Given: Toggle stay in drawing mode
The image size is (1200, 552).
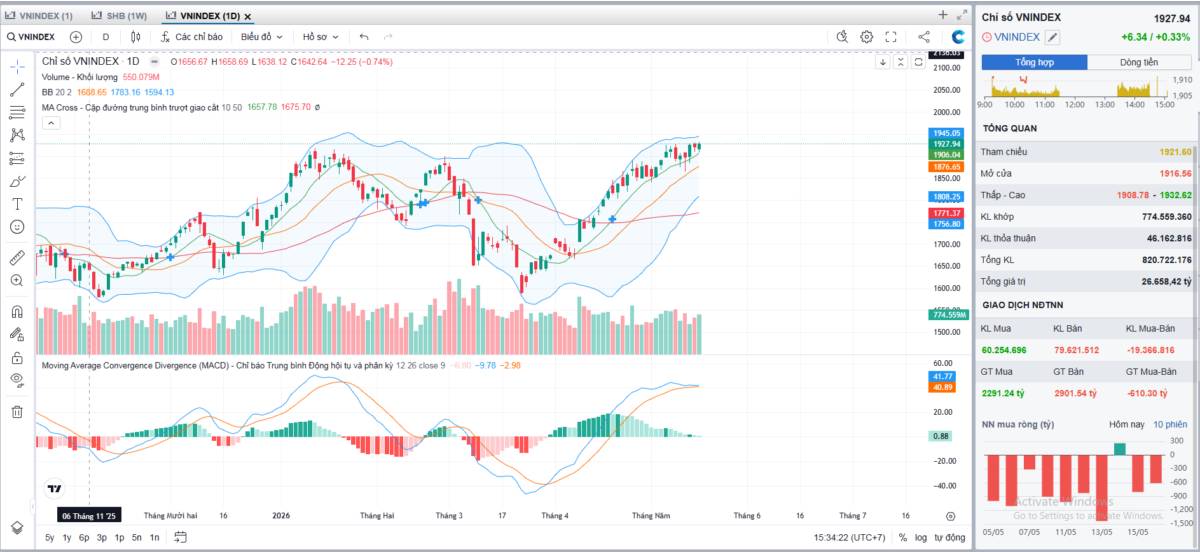Looking at the screenshot, I should pyautogui.click(x=17, y=334).
